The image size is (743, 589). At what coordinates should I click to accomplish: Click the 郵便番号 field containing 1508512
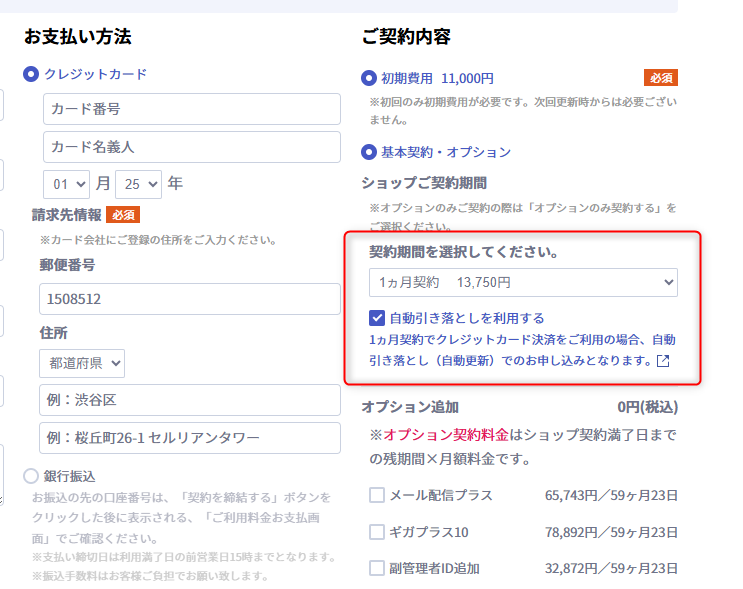coord(191,299)
